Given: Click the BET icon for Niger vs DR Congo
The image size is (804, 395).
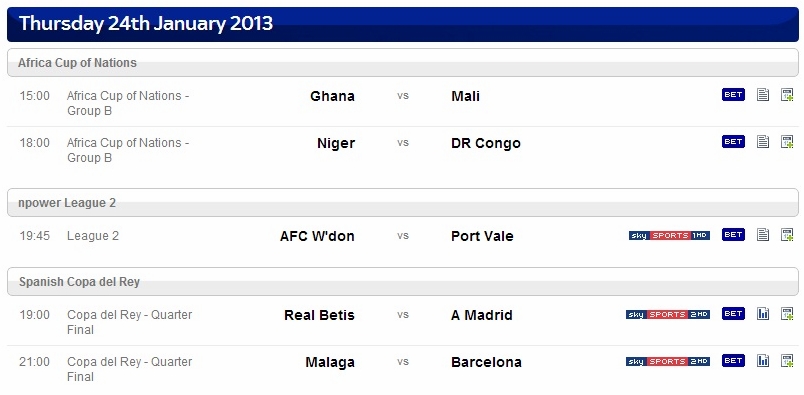Looking at the screenshot, I should [733, 142].
